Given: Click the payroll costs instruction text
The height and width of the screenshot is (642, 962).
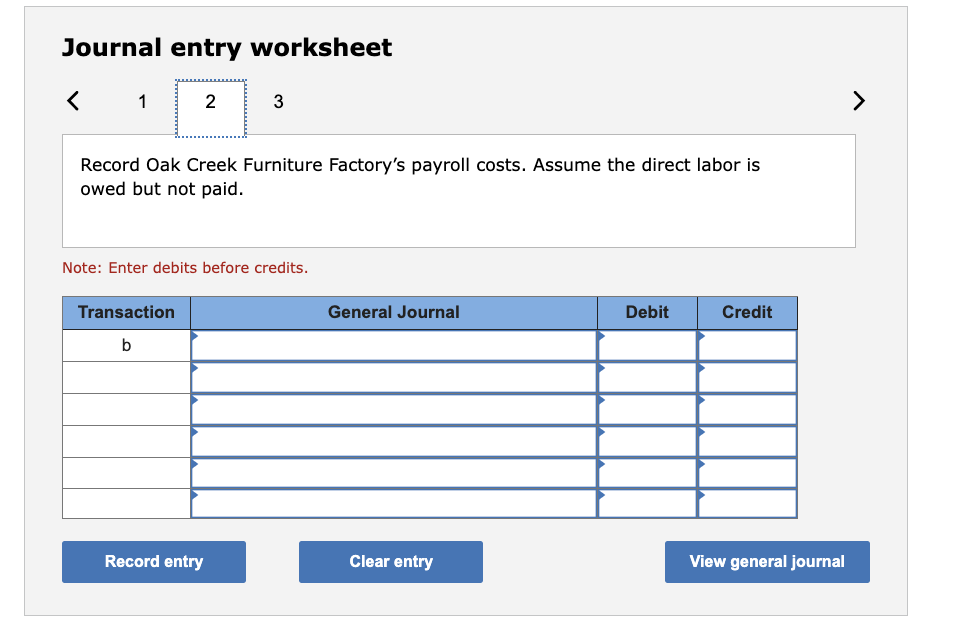Looking at the screenshot, I should (x=420, y=177).
